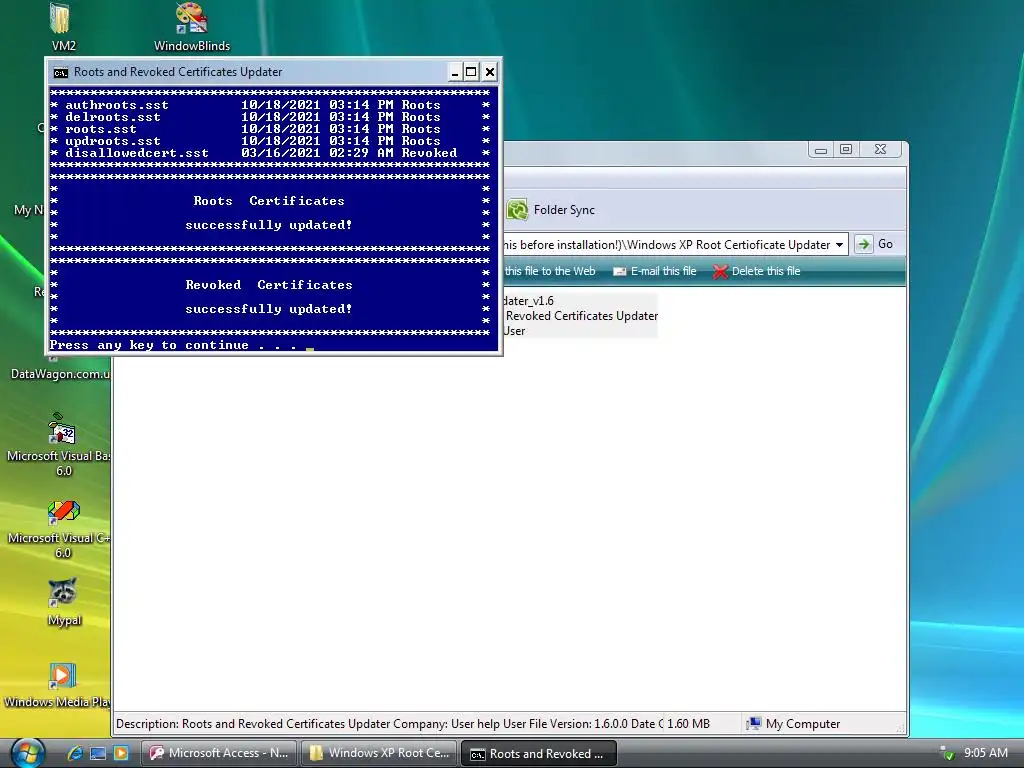Click the console window system menu icon
Screen dimensions: 1024x768
click(x=61, y=72)
